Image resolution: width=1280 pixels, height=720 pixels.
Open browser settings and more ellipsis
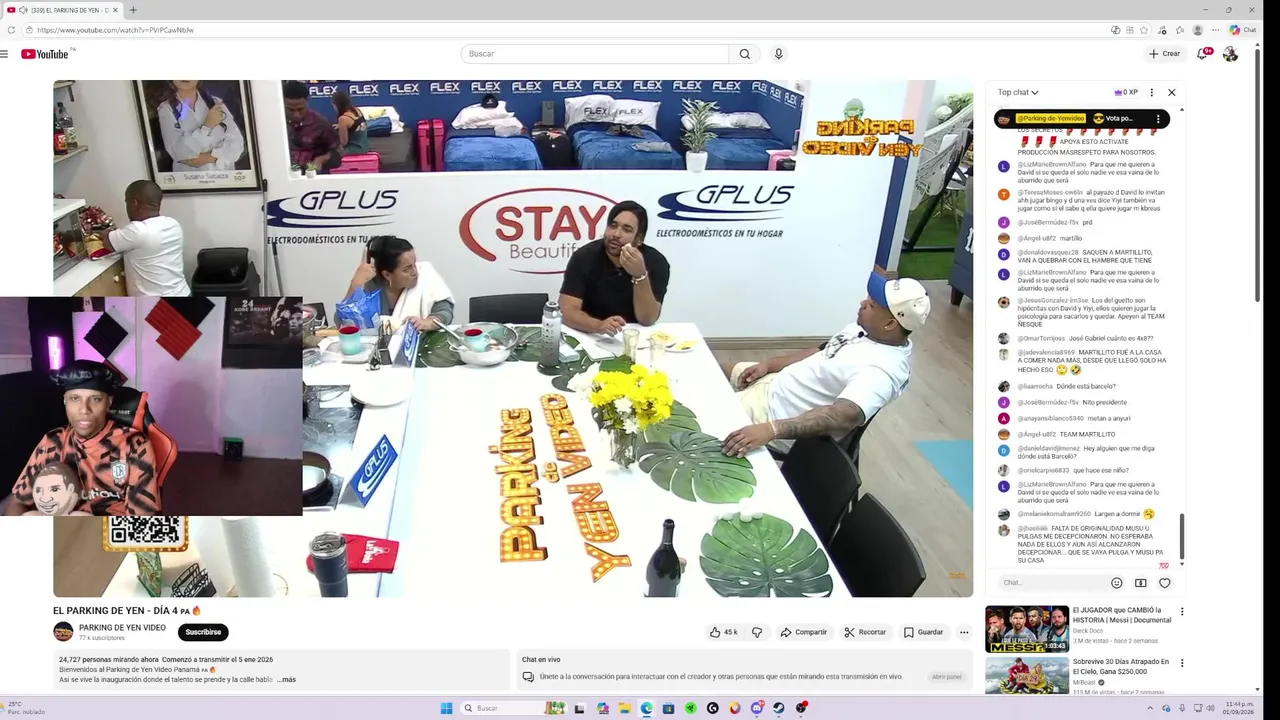point(1216,30)
